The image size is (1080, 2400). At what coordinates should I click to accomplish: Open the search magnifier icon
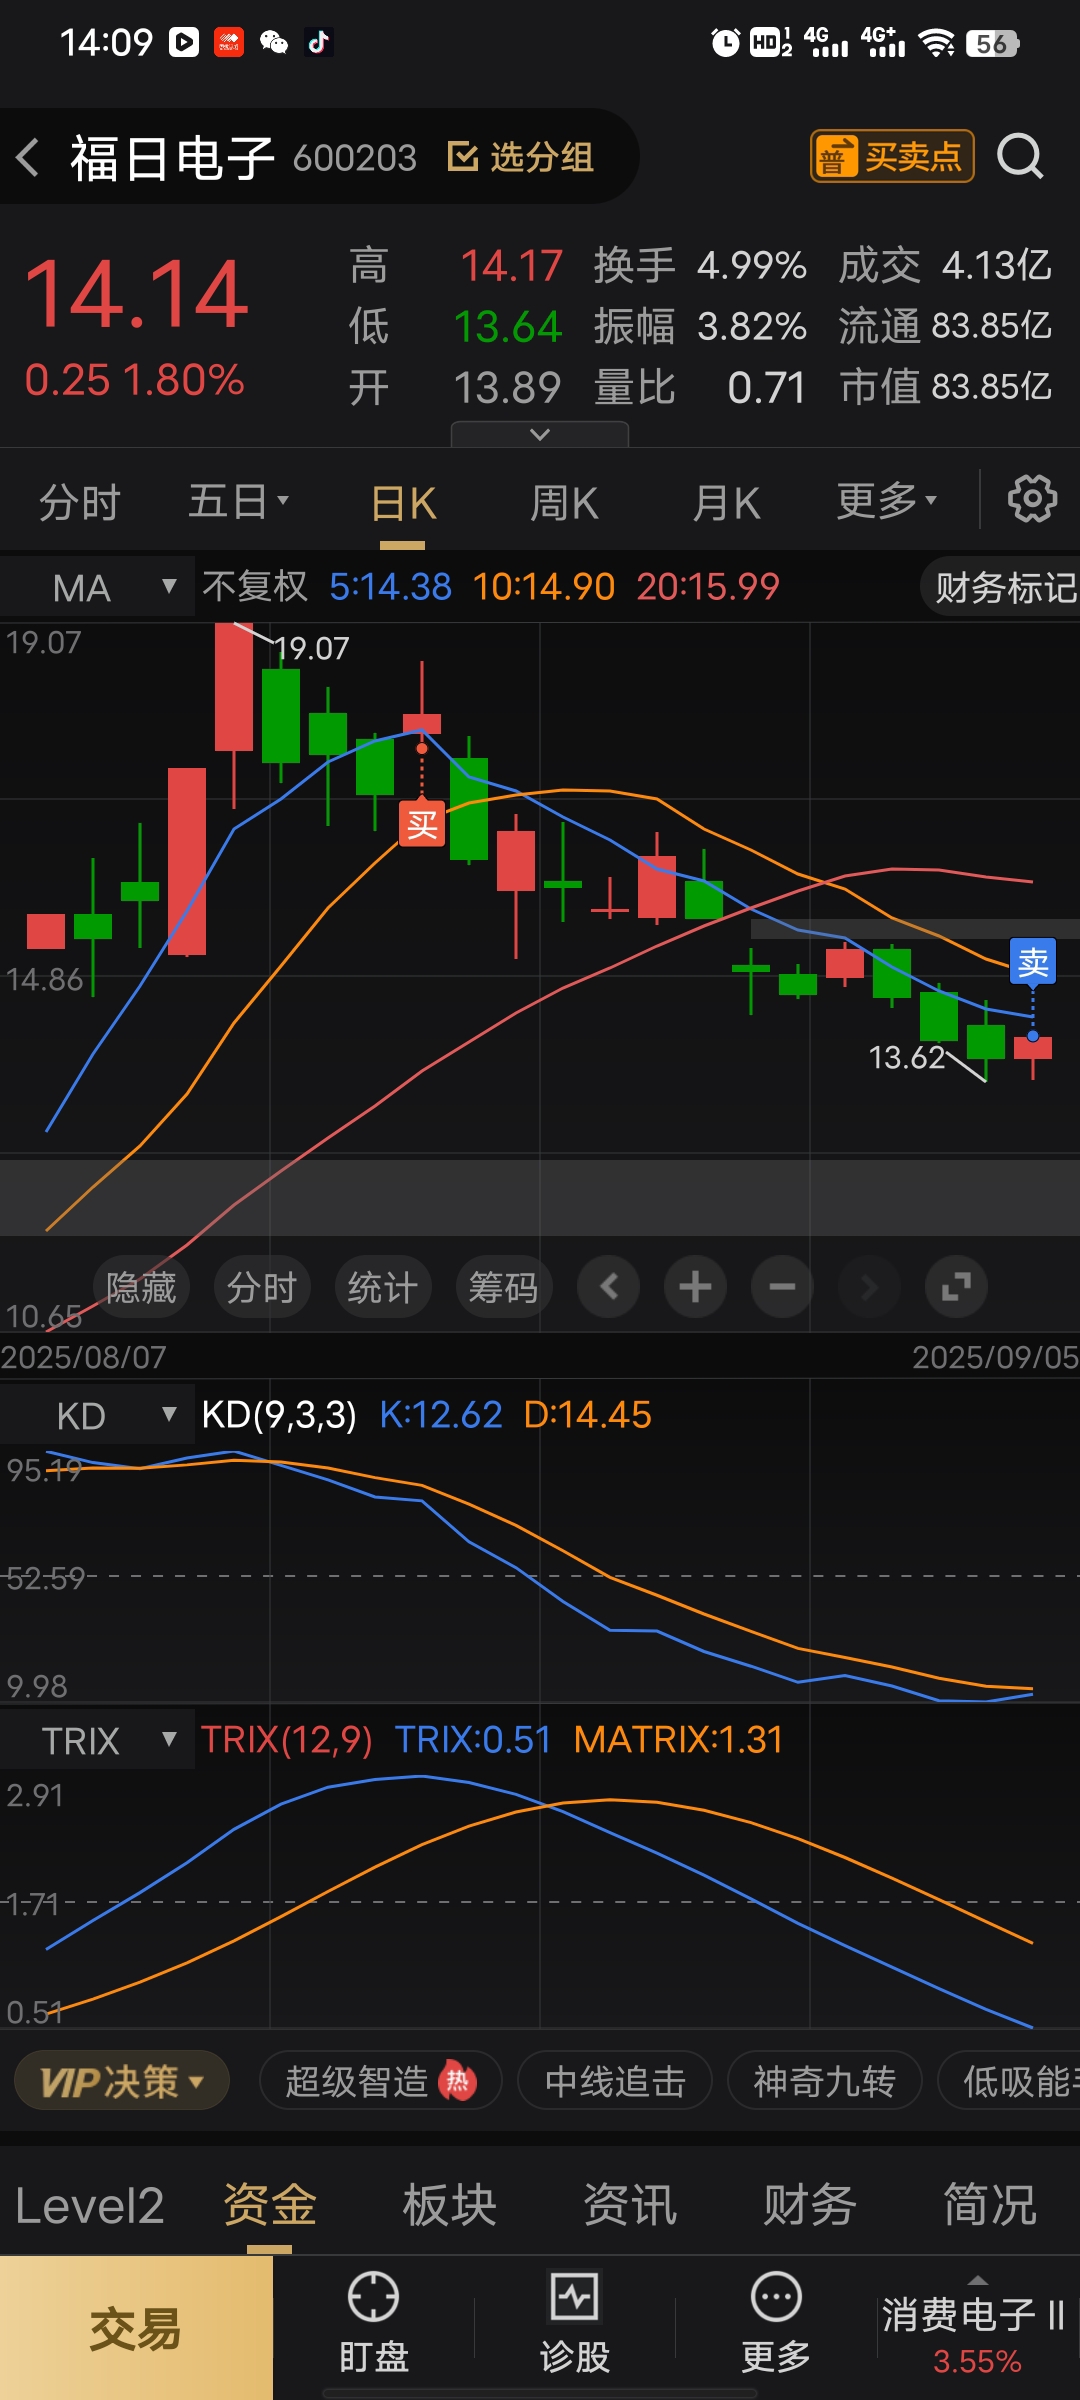(1020, 157)
